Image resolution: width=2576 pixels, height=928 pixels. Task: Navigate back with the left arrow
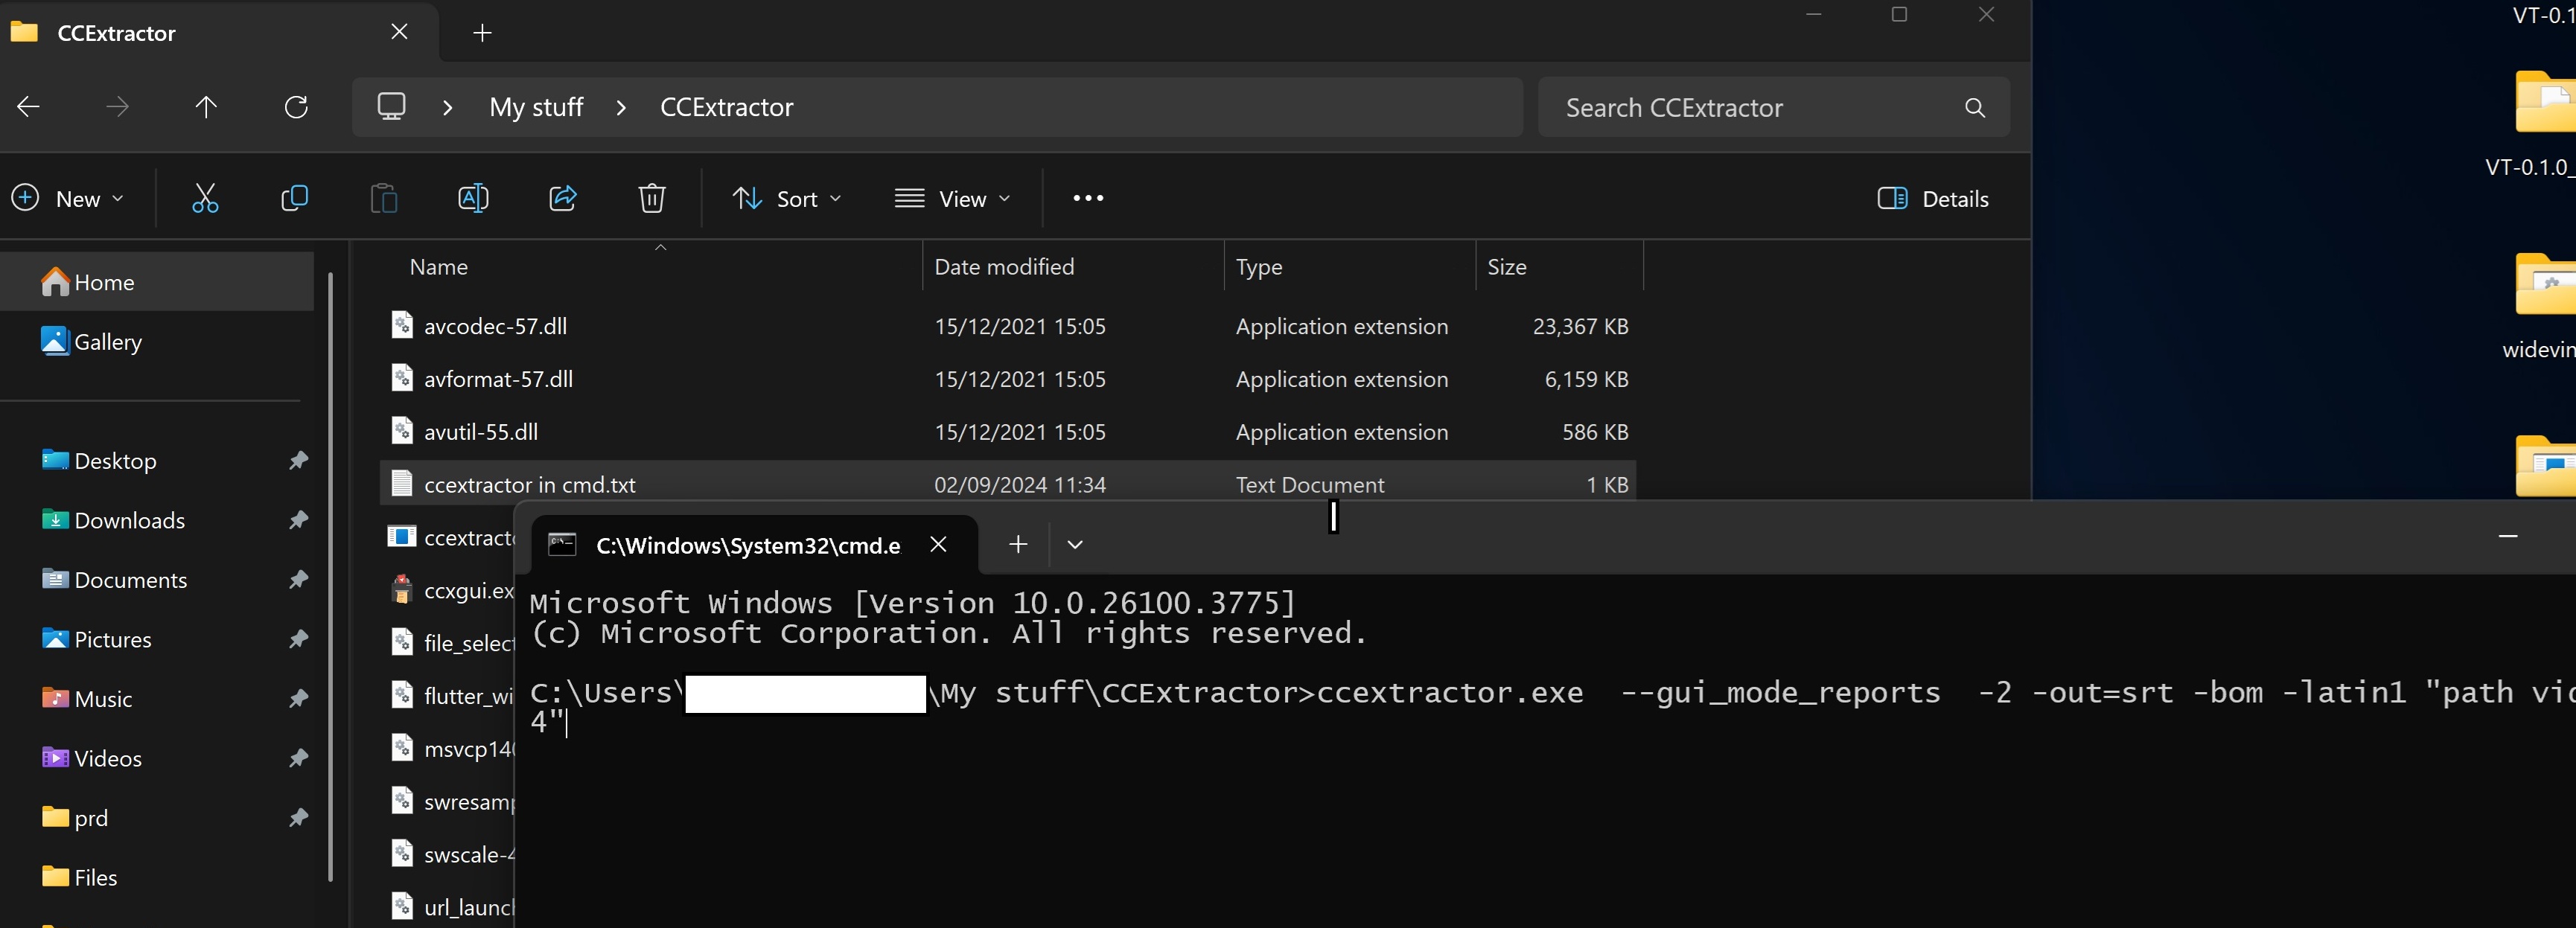(29, 107)
